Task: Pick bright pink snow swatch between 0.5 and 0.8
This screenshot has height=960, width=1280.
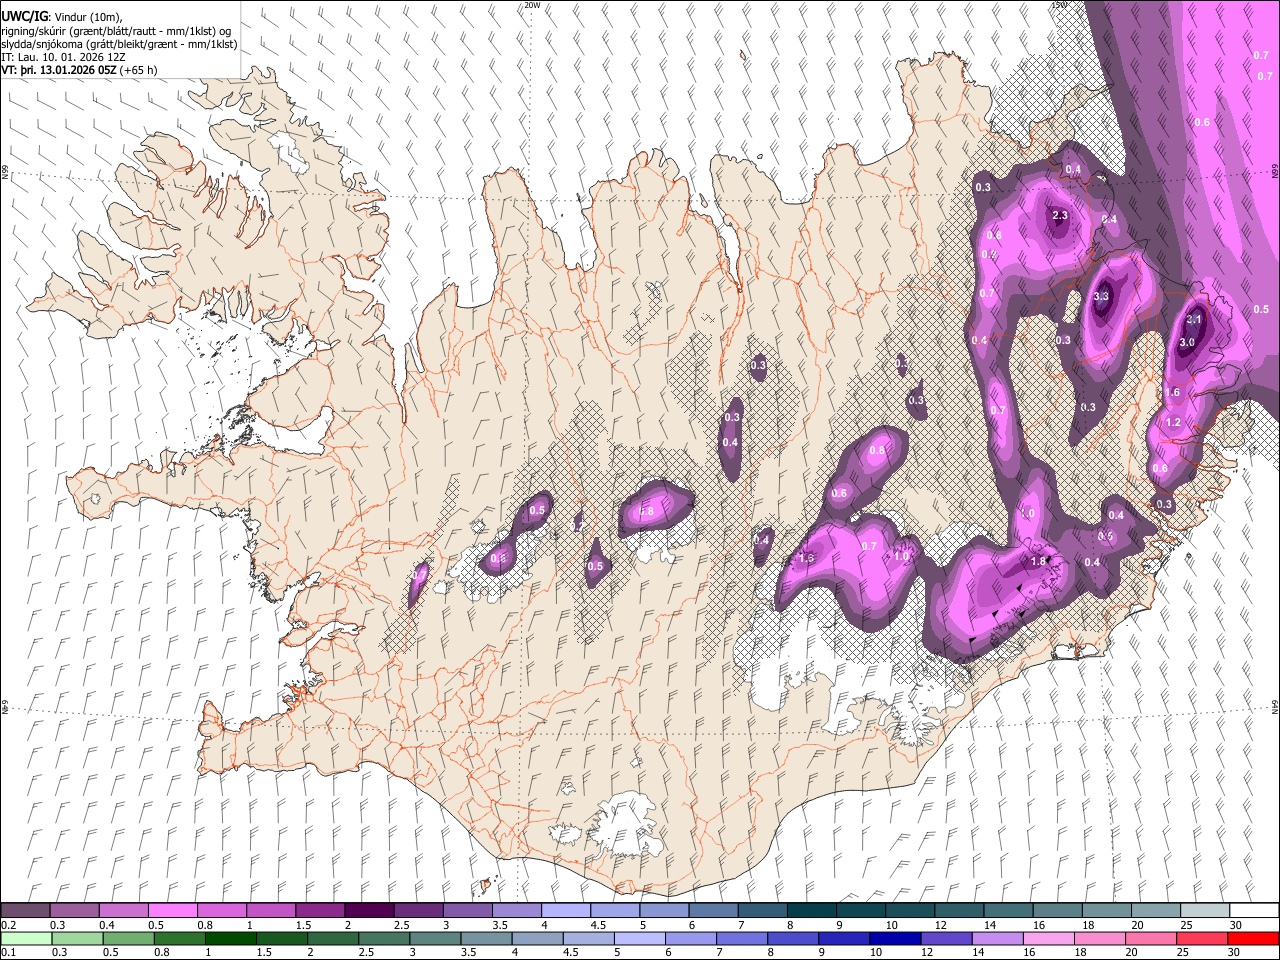Action: 172,910
